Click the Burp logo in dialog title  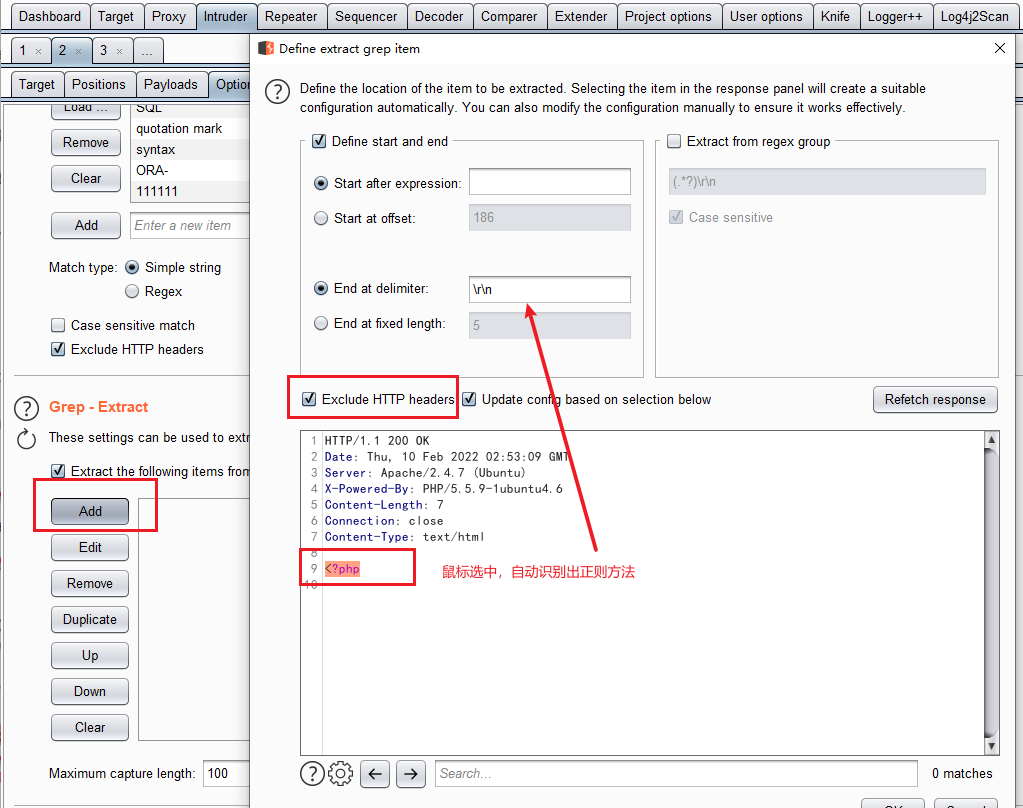pyautogui.click(x=266, y=48)
